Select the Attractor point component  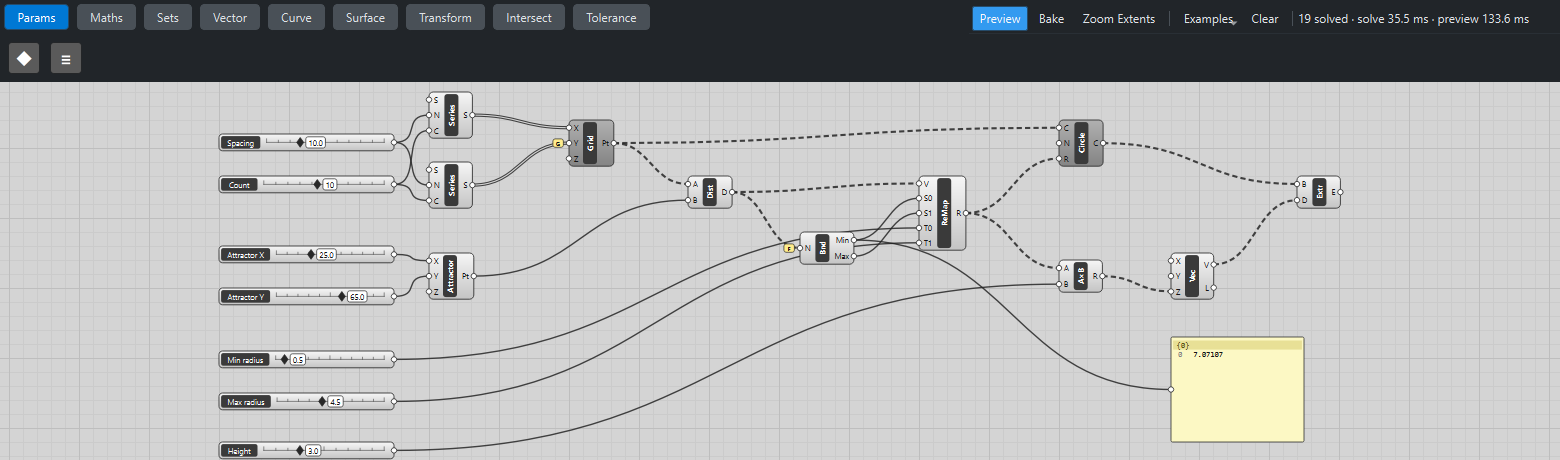(451, 275)
